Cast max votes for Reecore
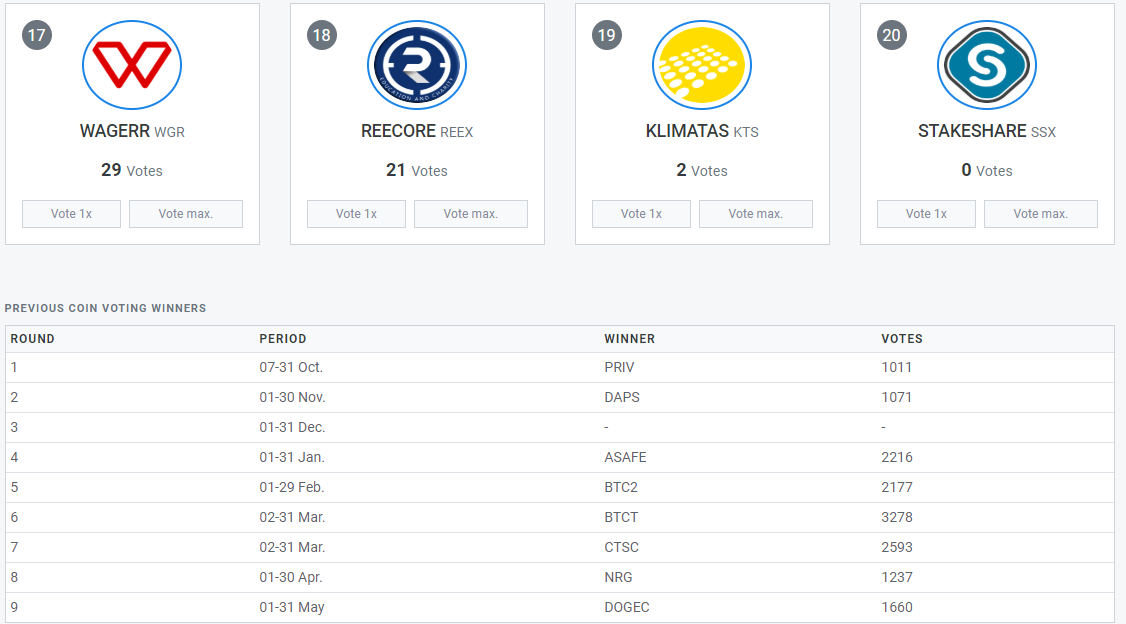1126x624 pixels. click(471, 214)
